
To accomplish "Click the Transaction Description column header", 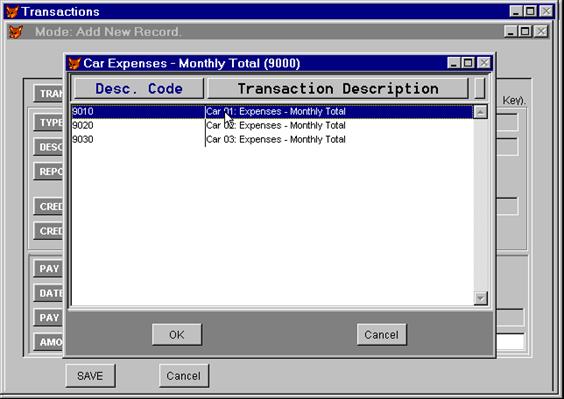I will pos(338,89).
